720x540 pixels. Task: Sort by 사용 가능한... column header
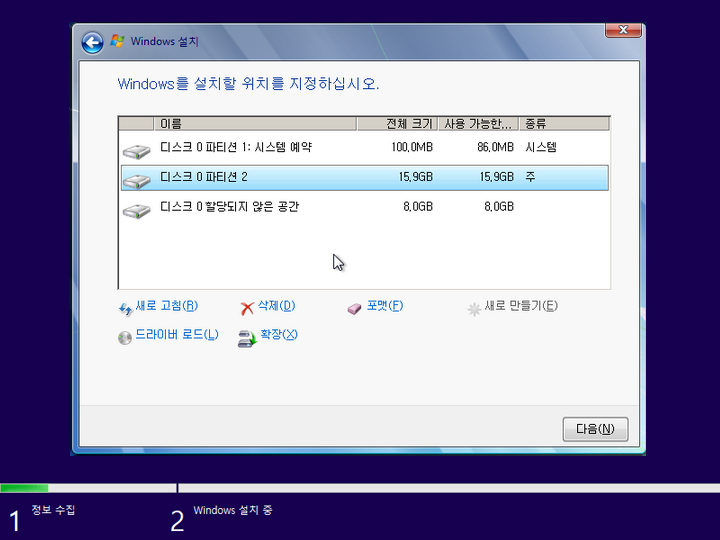coord(478,124)
